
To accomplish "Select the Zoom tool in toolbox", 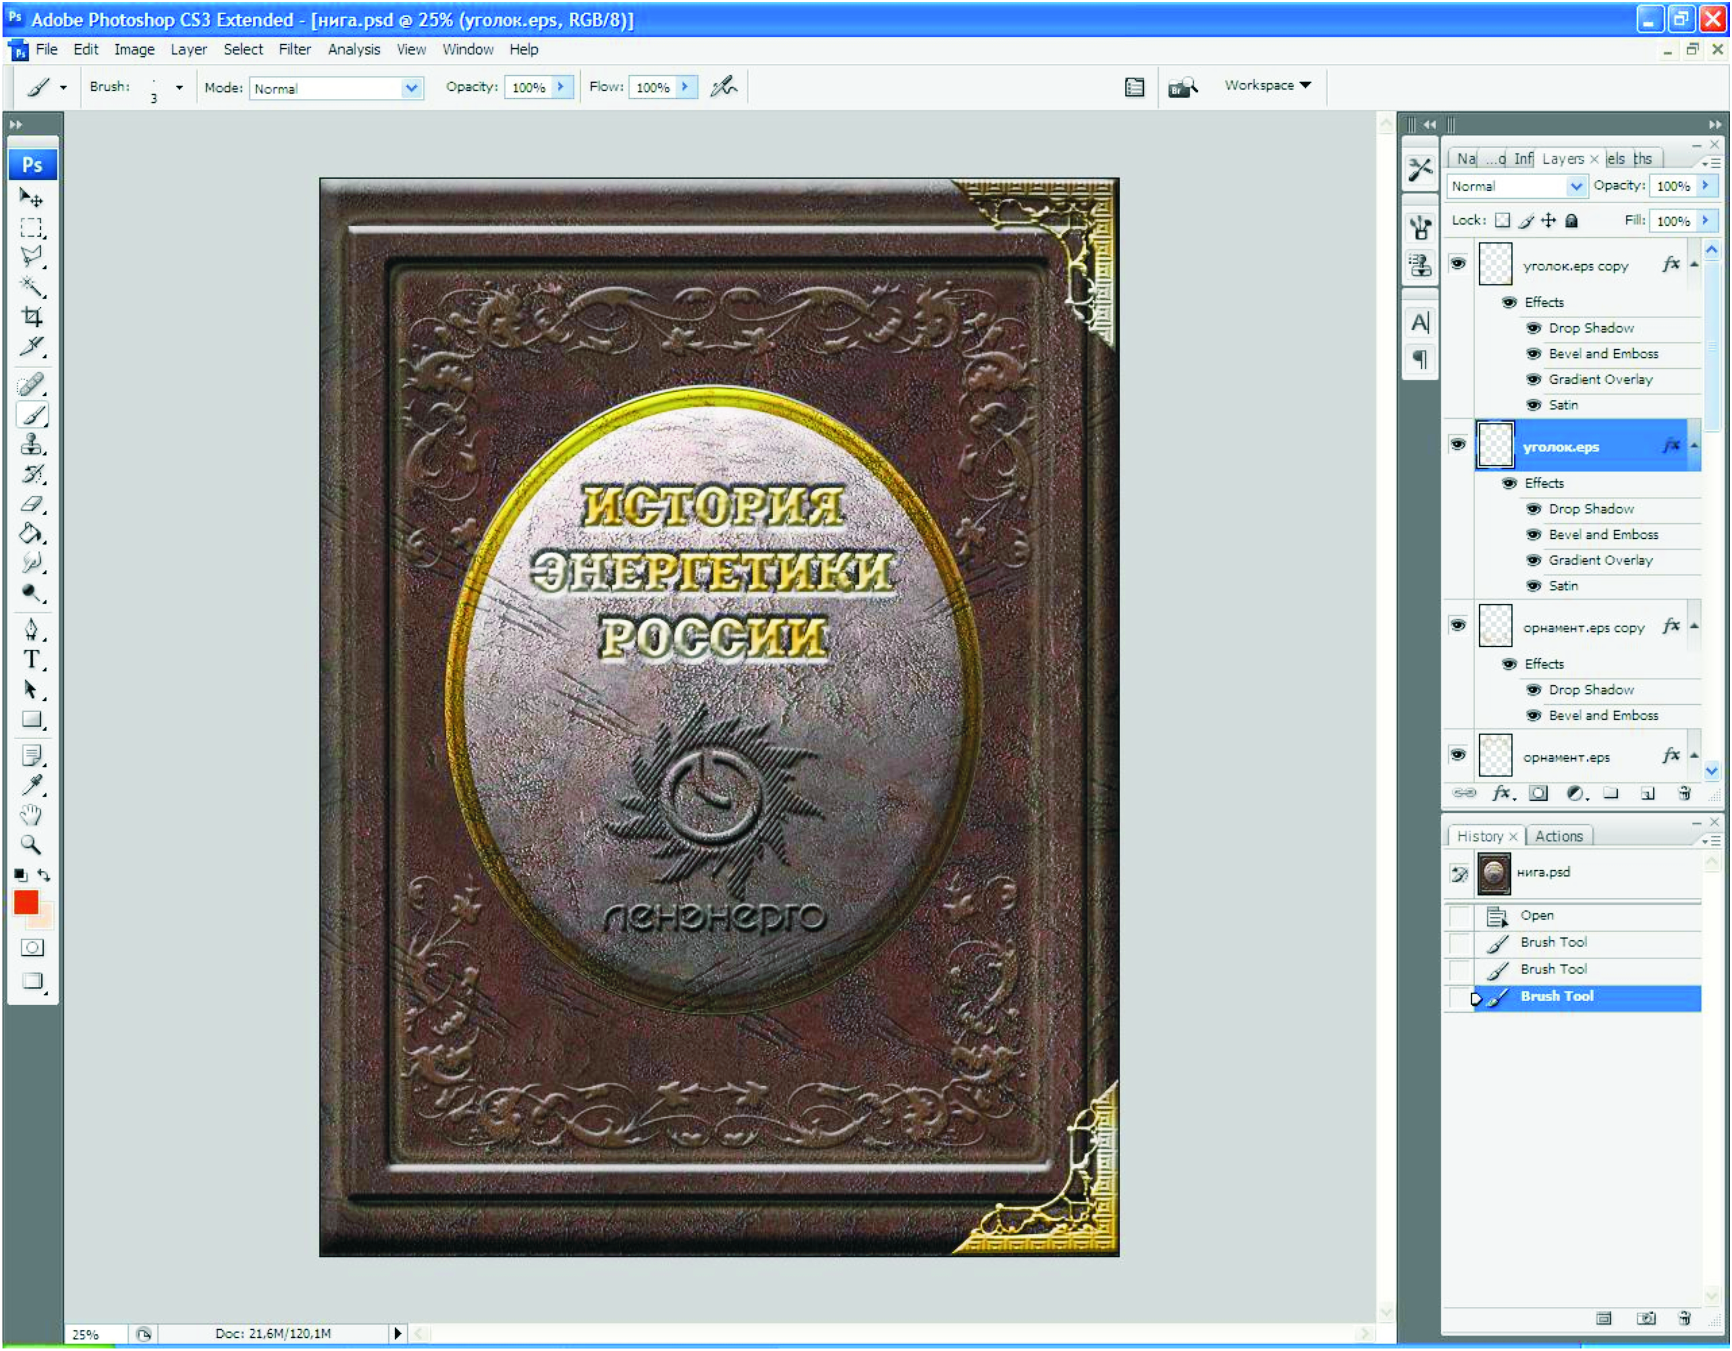I will tap(32, 845).
